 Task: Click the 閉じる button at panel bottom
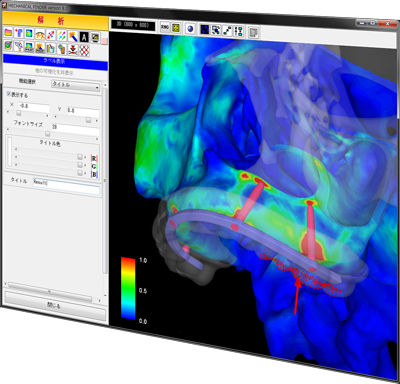click(x=55, y=305)
